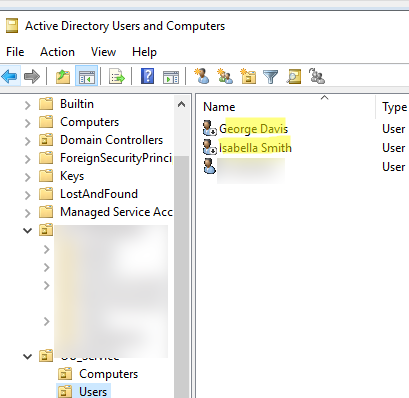
Task: Expand the Computers container at top
Action: 28,123
